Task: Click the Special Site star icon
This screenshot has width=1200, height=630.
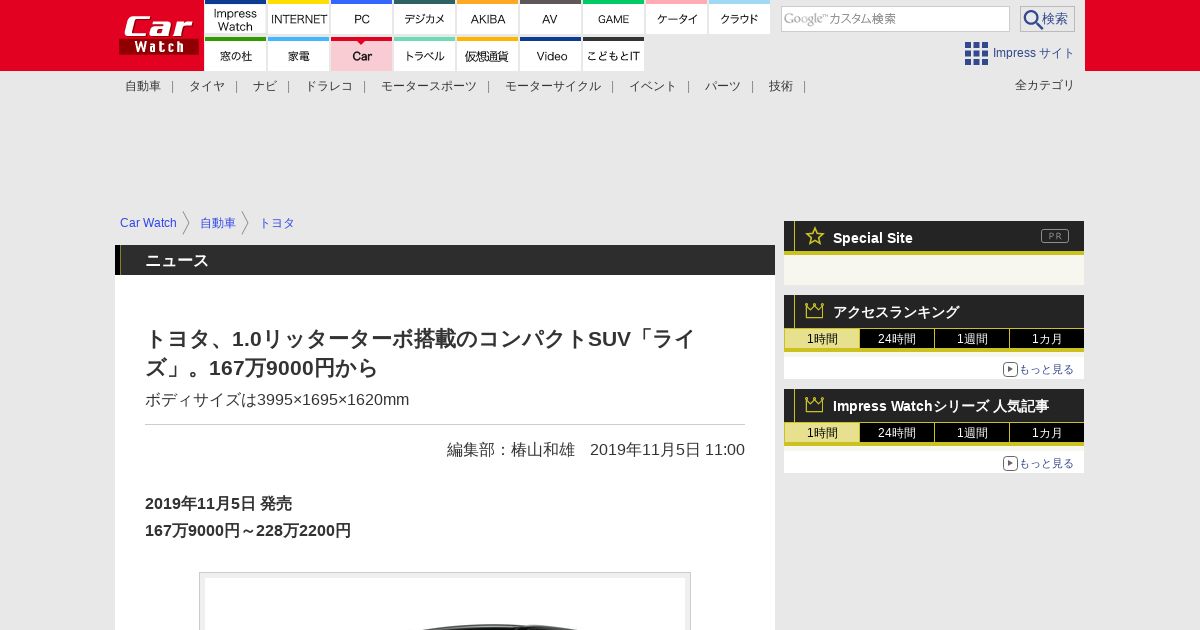Action: click(814, 236)
